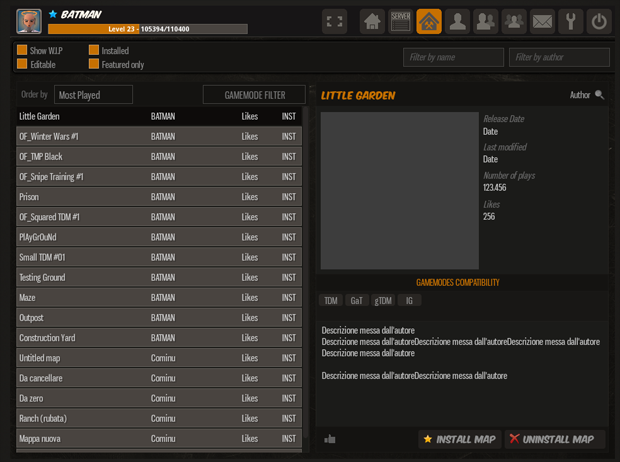Click BATMAN author on Outpost row

click(x=163, y=318)
